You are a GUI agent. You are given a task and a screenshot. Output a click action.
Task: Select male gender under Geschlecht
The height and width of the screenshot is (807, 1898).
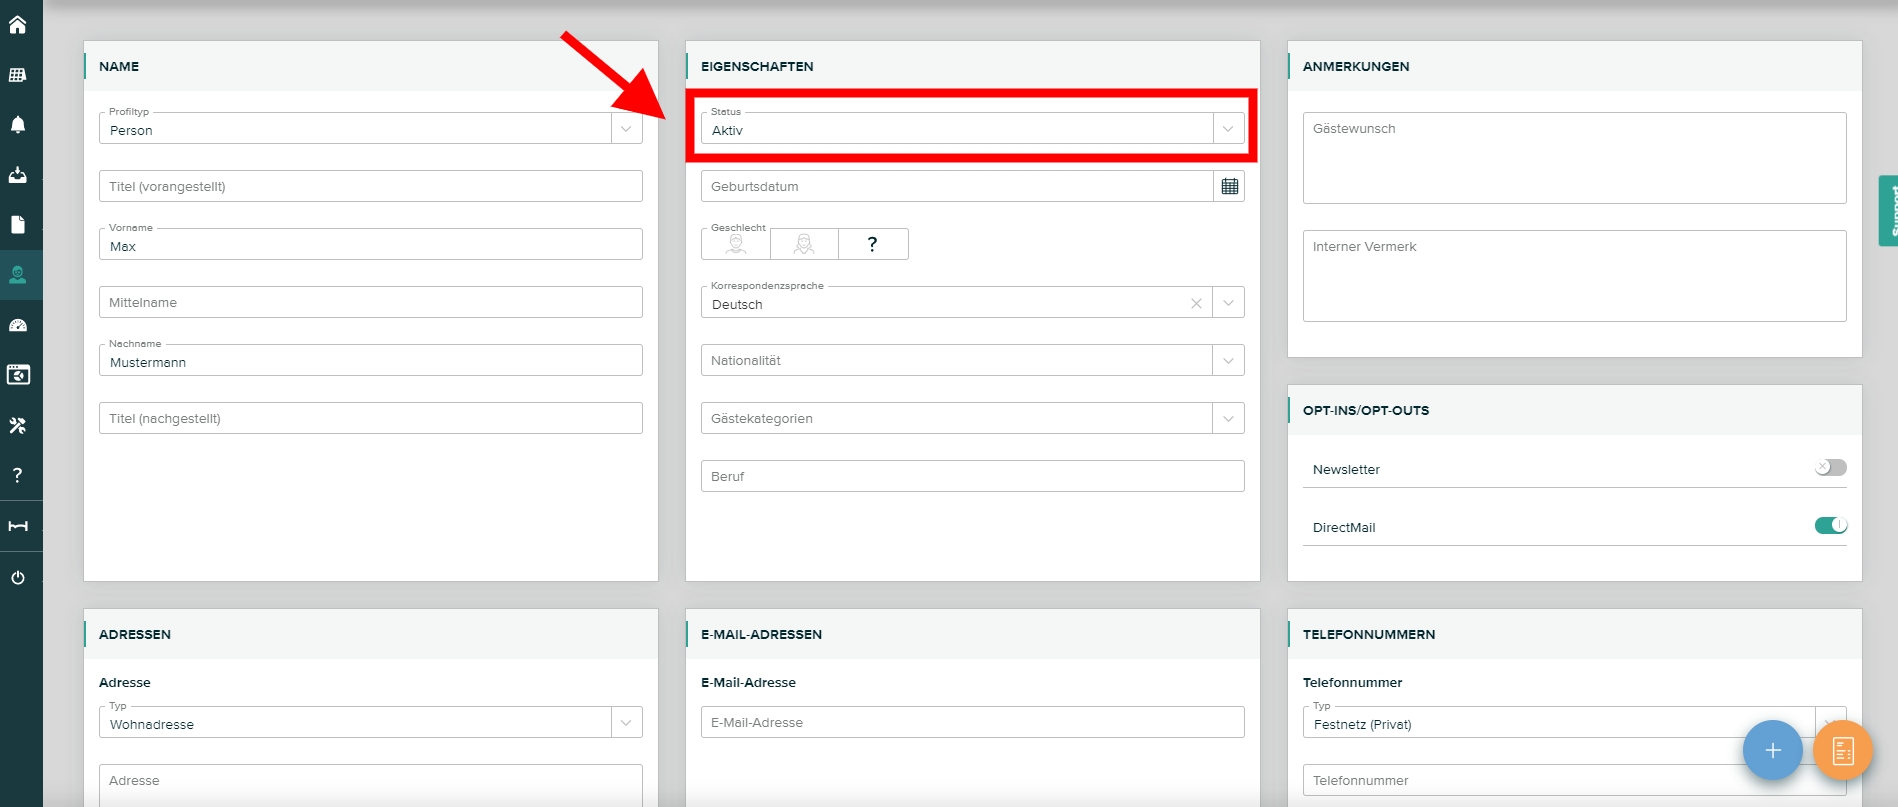coord(736,244)
